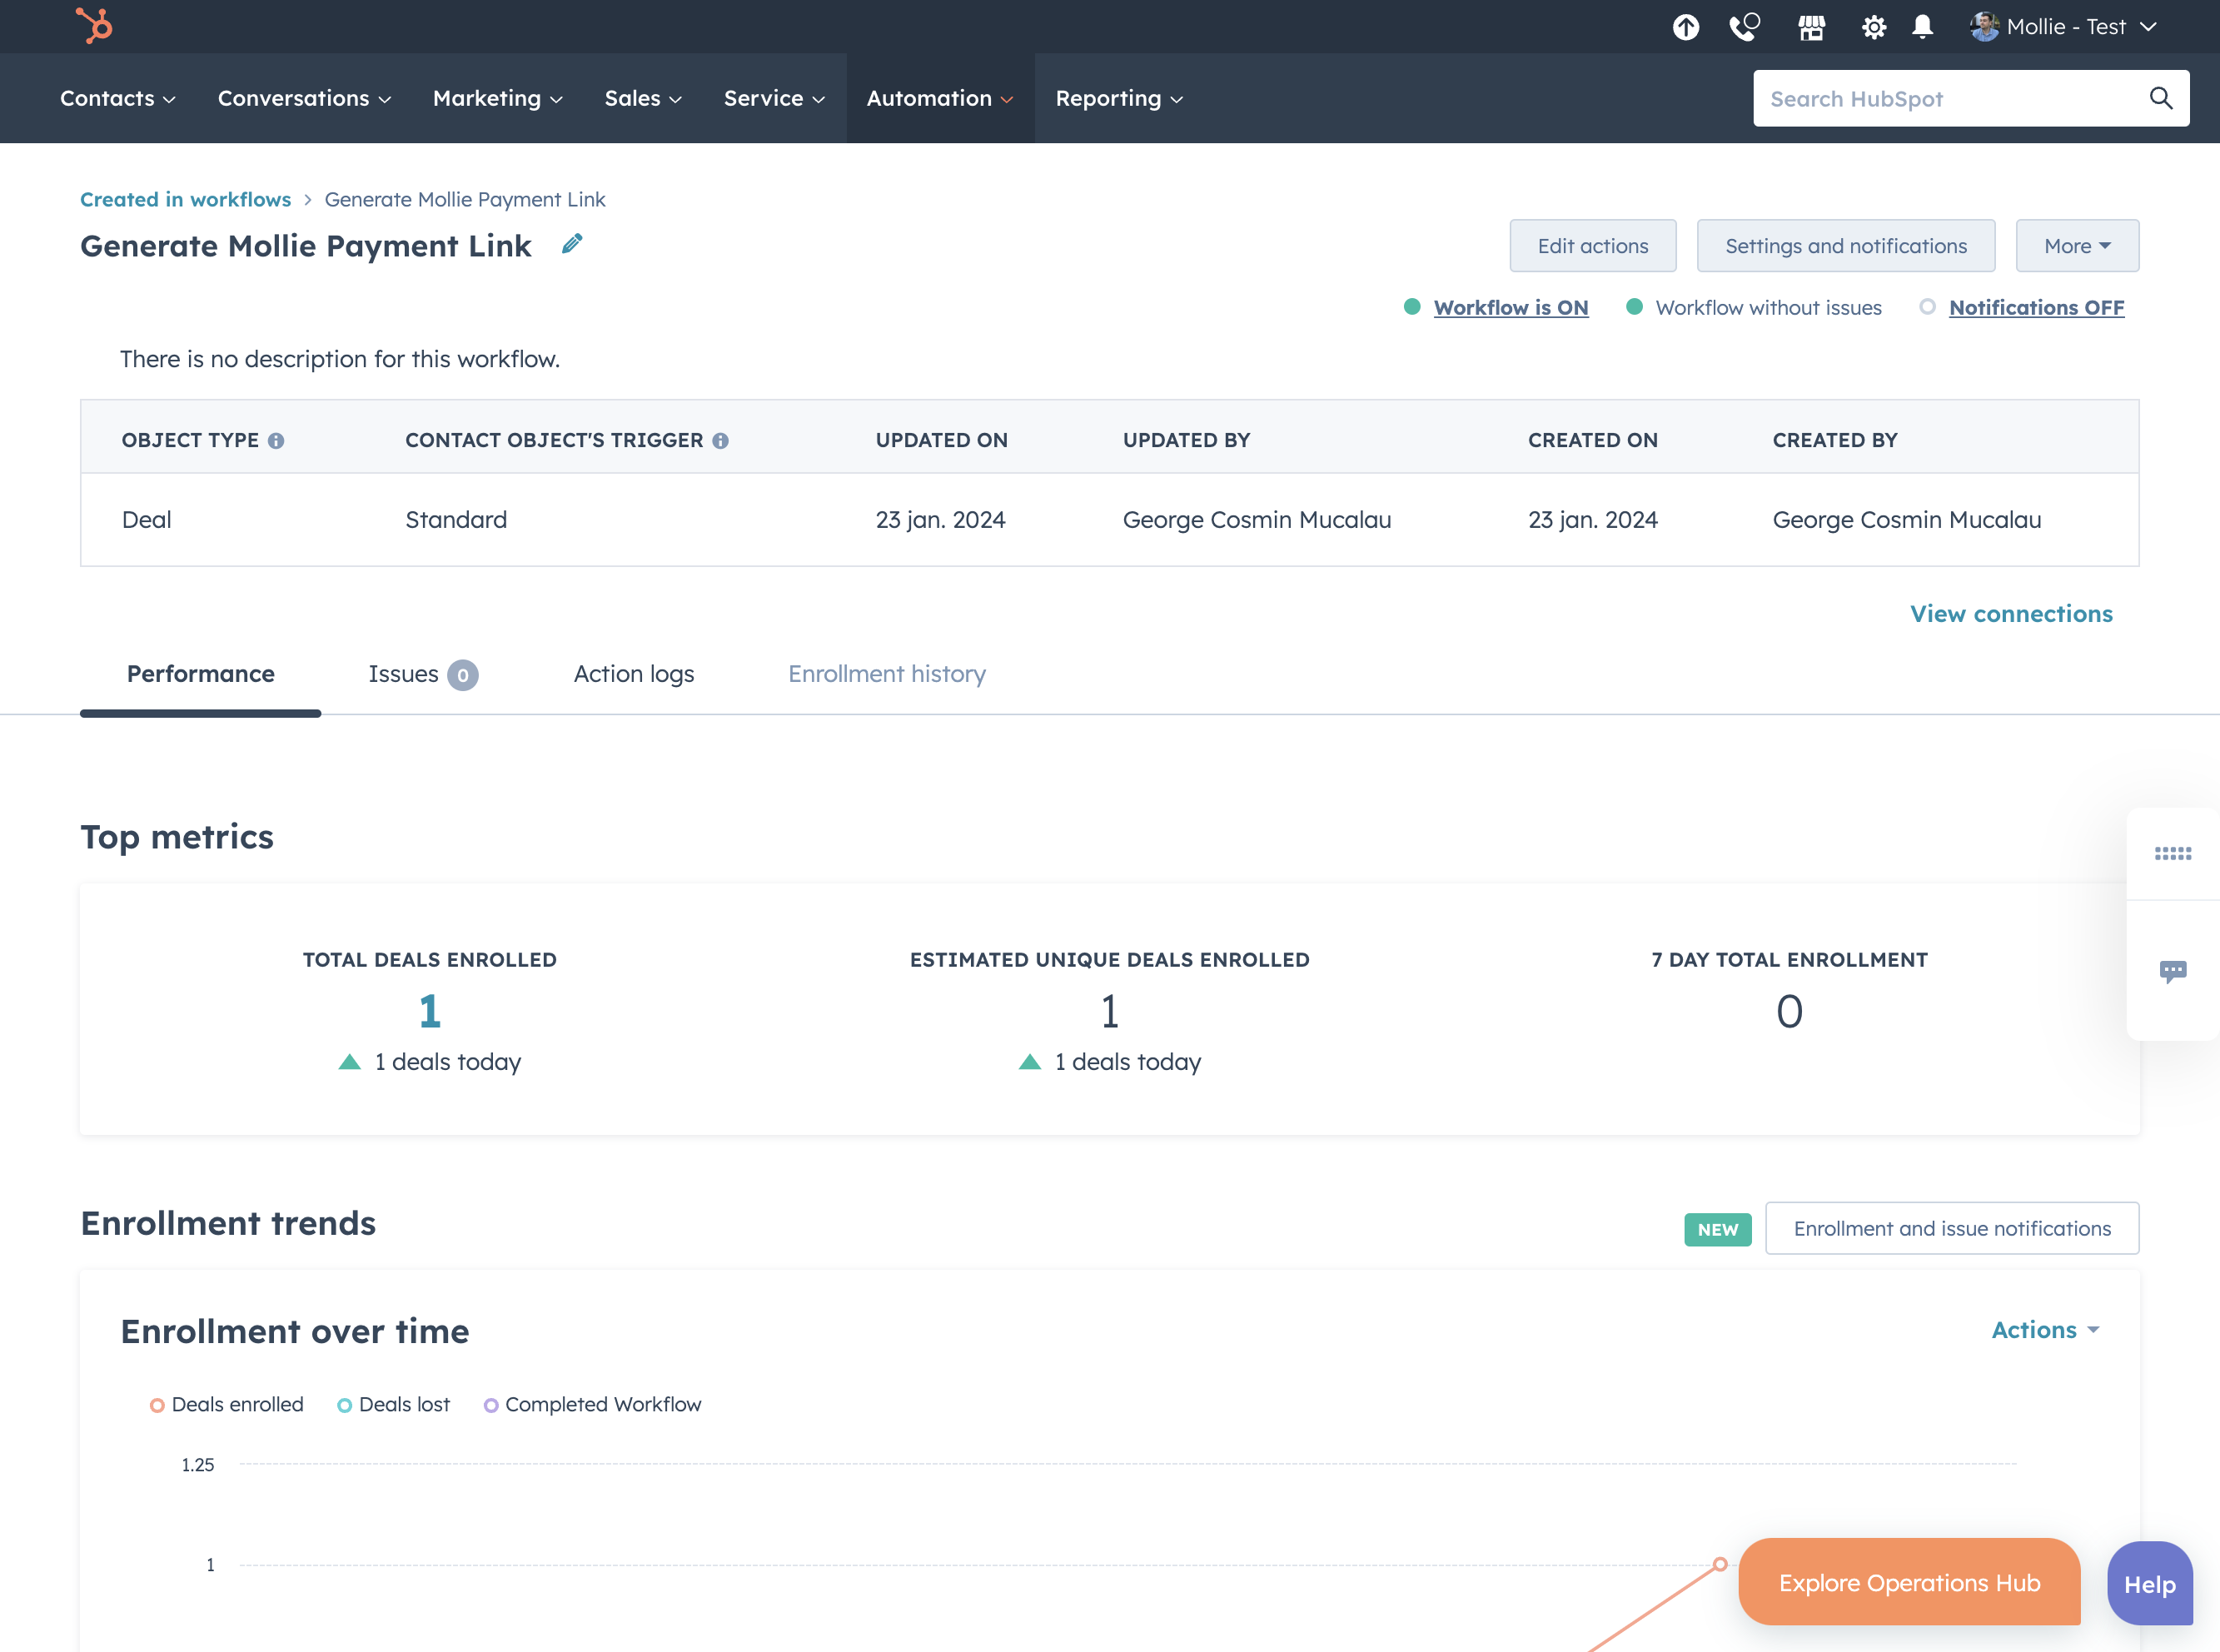Screen dimensions: 2220x1652
Task: Toggle Deals lost legend series
Action: point(394,1405)
